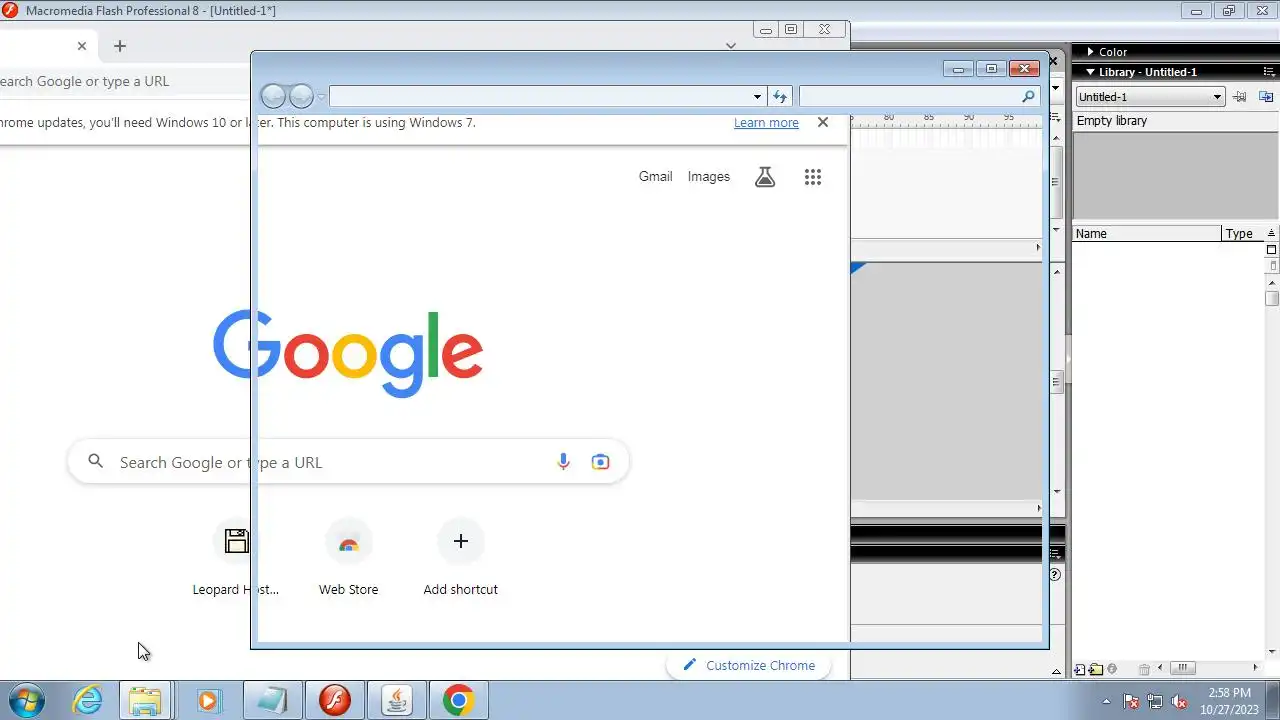Viewport: 1280px width, 720px height.
Task: Open Google apps grid icon in Chrome
Action: point(813,177)
